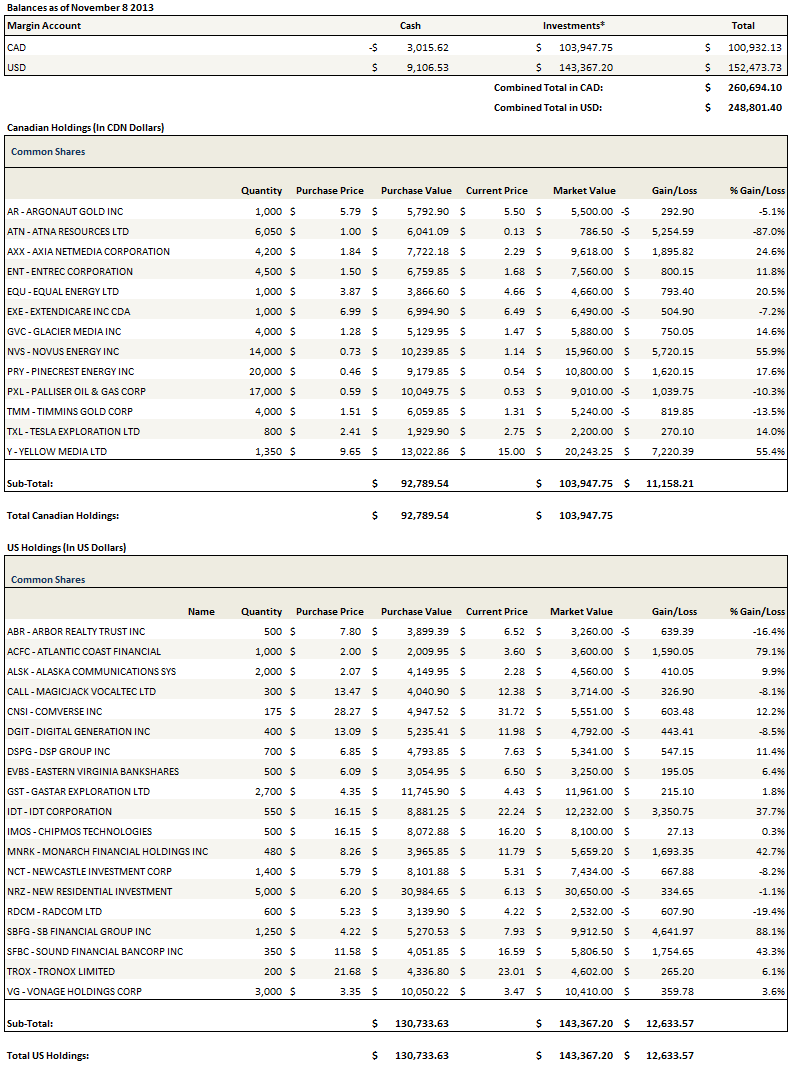Select the Margin Account header cell
The width and height of the screenshot is (800, 1069).
(x=44, y=25)
